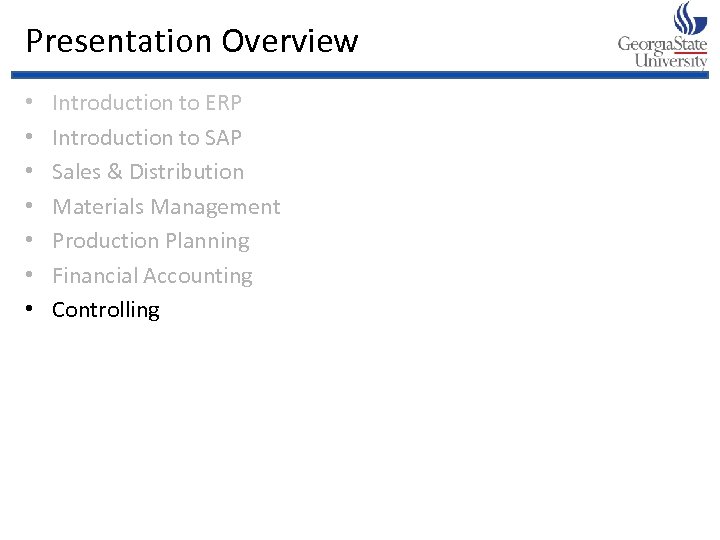Click the highlighted "Controlling" item
The image size is (720, 540).
click(x=106, y=310)
